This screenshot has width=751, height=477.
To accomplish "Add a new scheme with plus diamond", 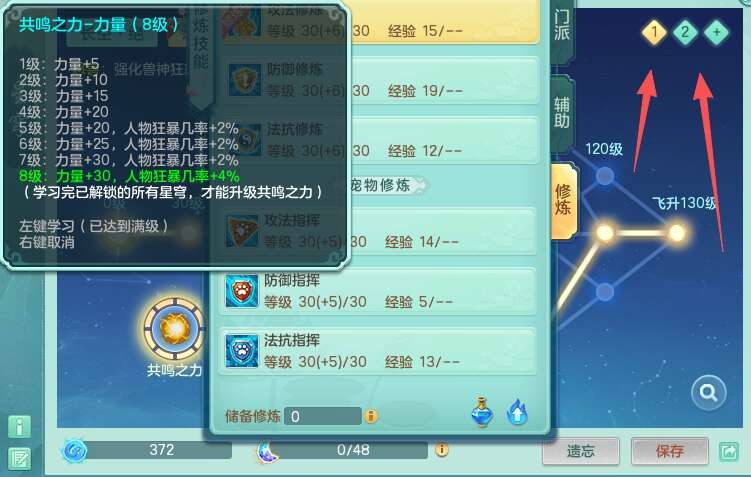I will tap(717, 33).
